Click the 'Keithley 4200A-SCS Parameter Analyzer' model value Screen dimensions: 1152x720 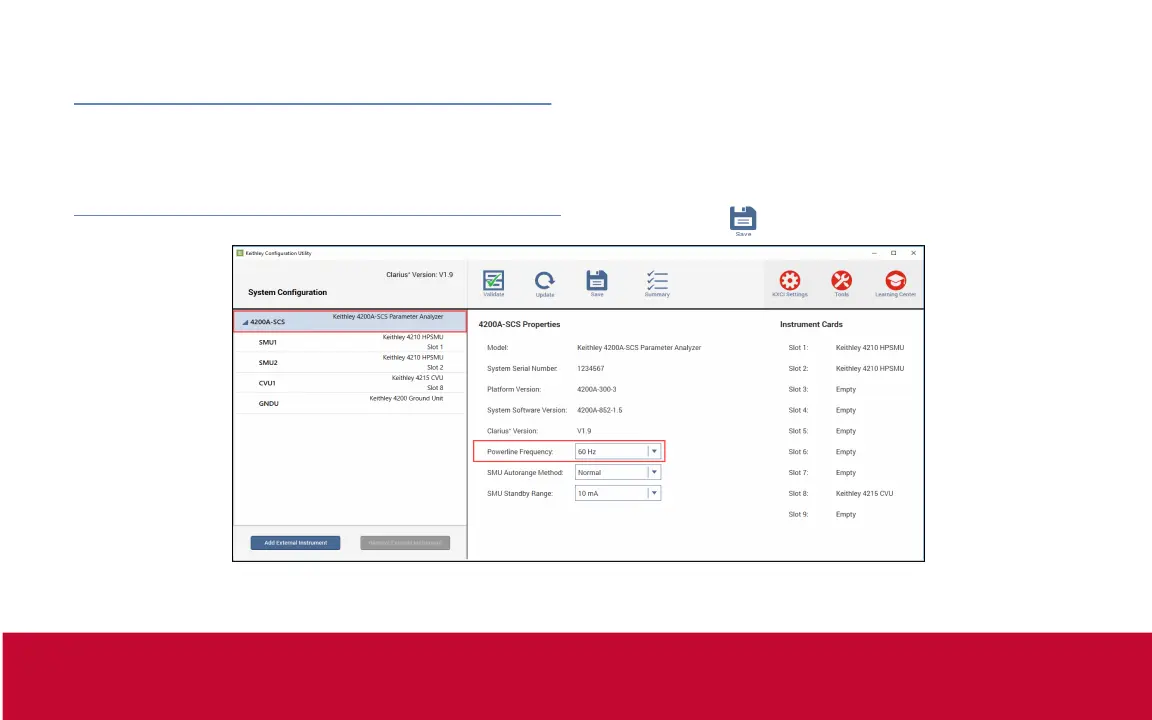click(638, 348)
